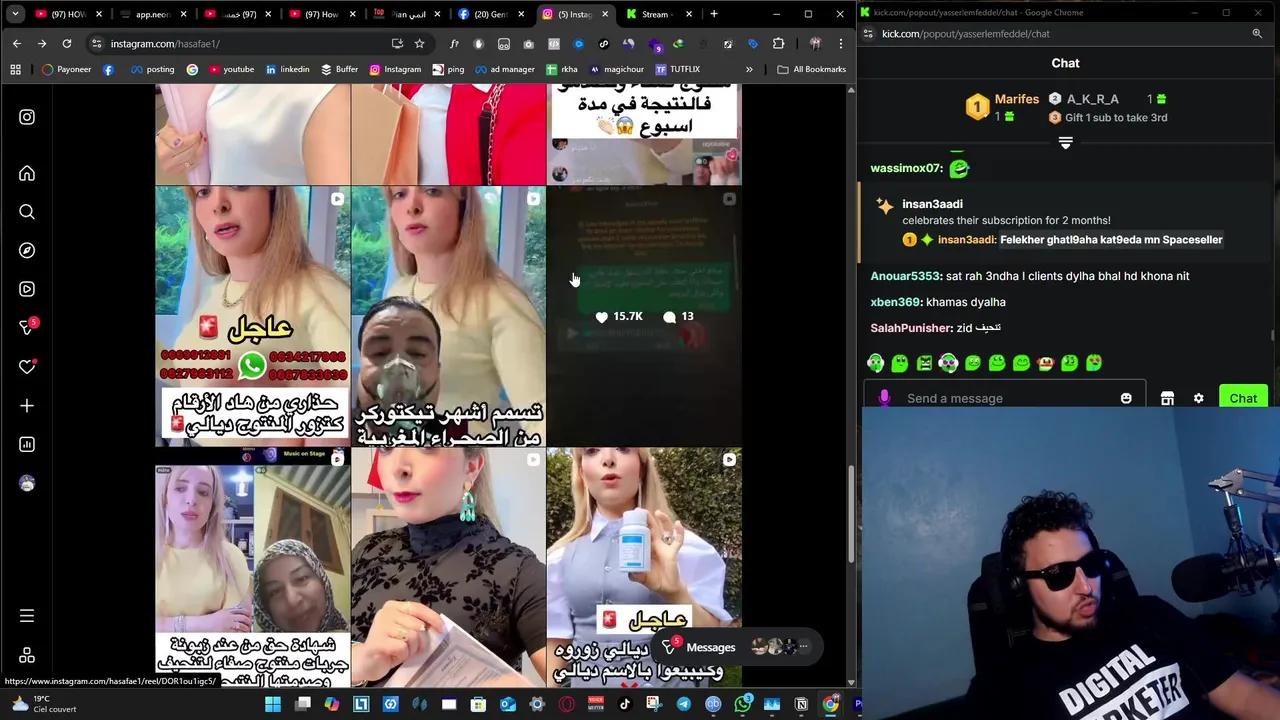Switch to (20) Facebook tab

pyautogui.click(x=491, y=14)
